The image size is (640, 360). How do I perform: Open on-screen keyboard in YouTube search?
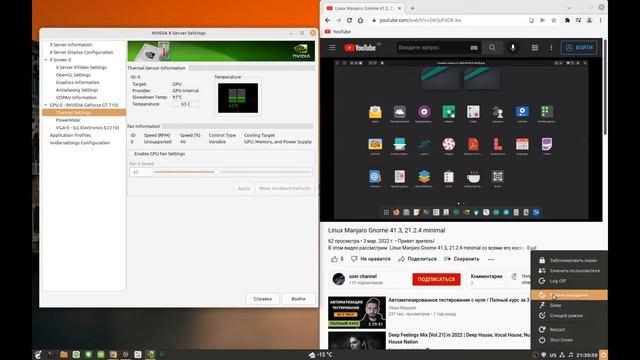pos(474,48)
